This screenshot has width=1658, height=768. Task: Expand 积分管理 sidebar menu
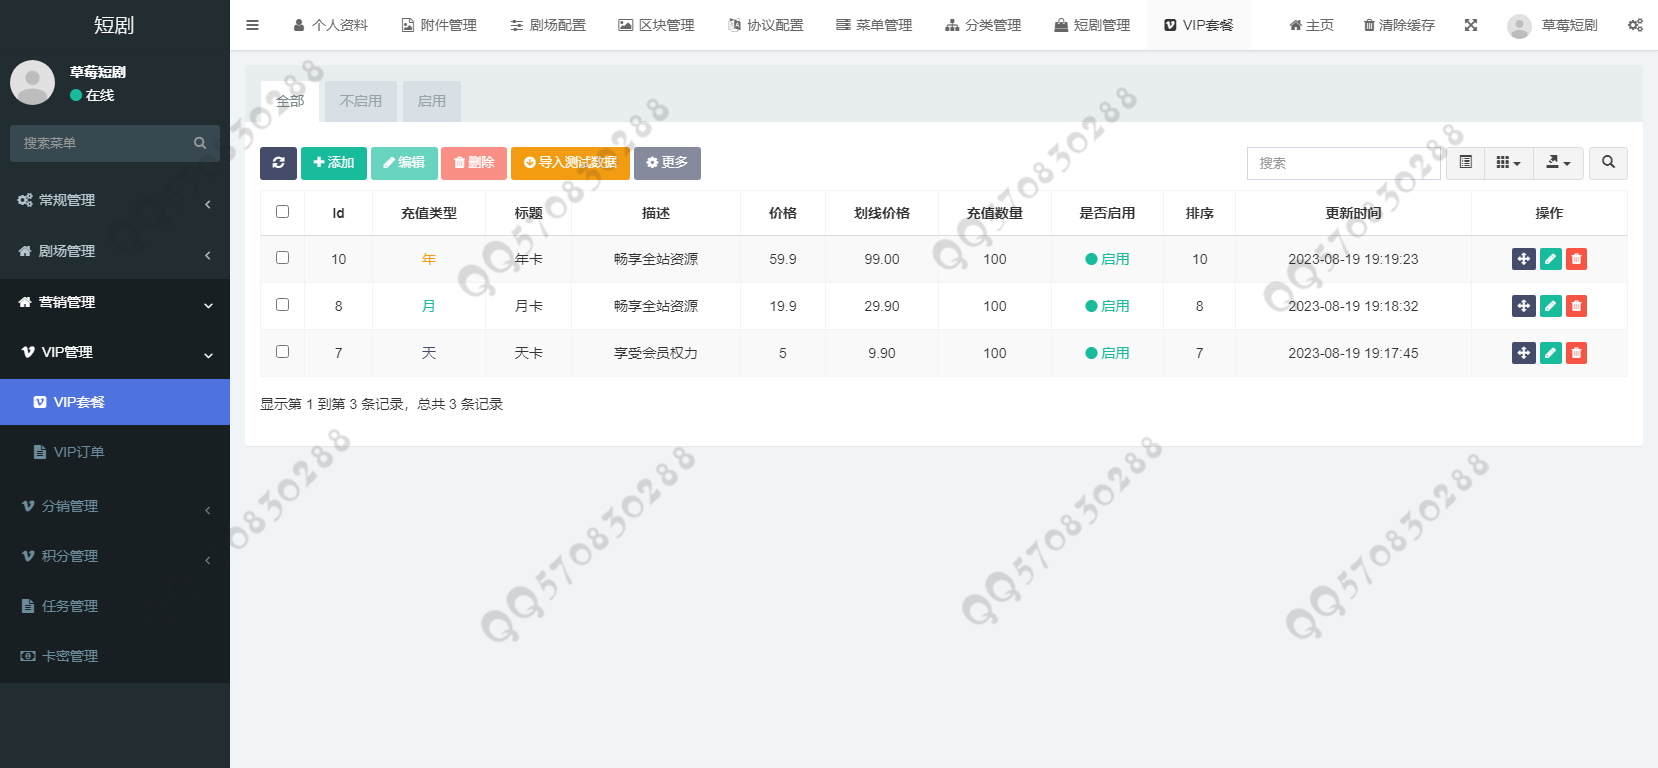pyautogui.click(x=115, y=556)
